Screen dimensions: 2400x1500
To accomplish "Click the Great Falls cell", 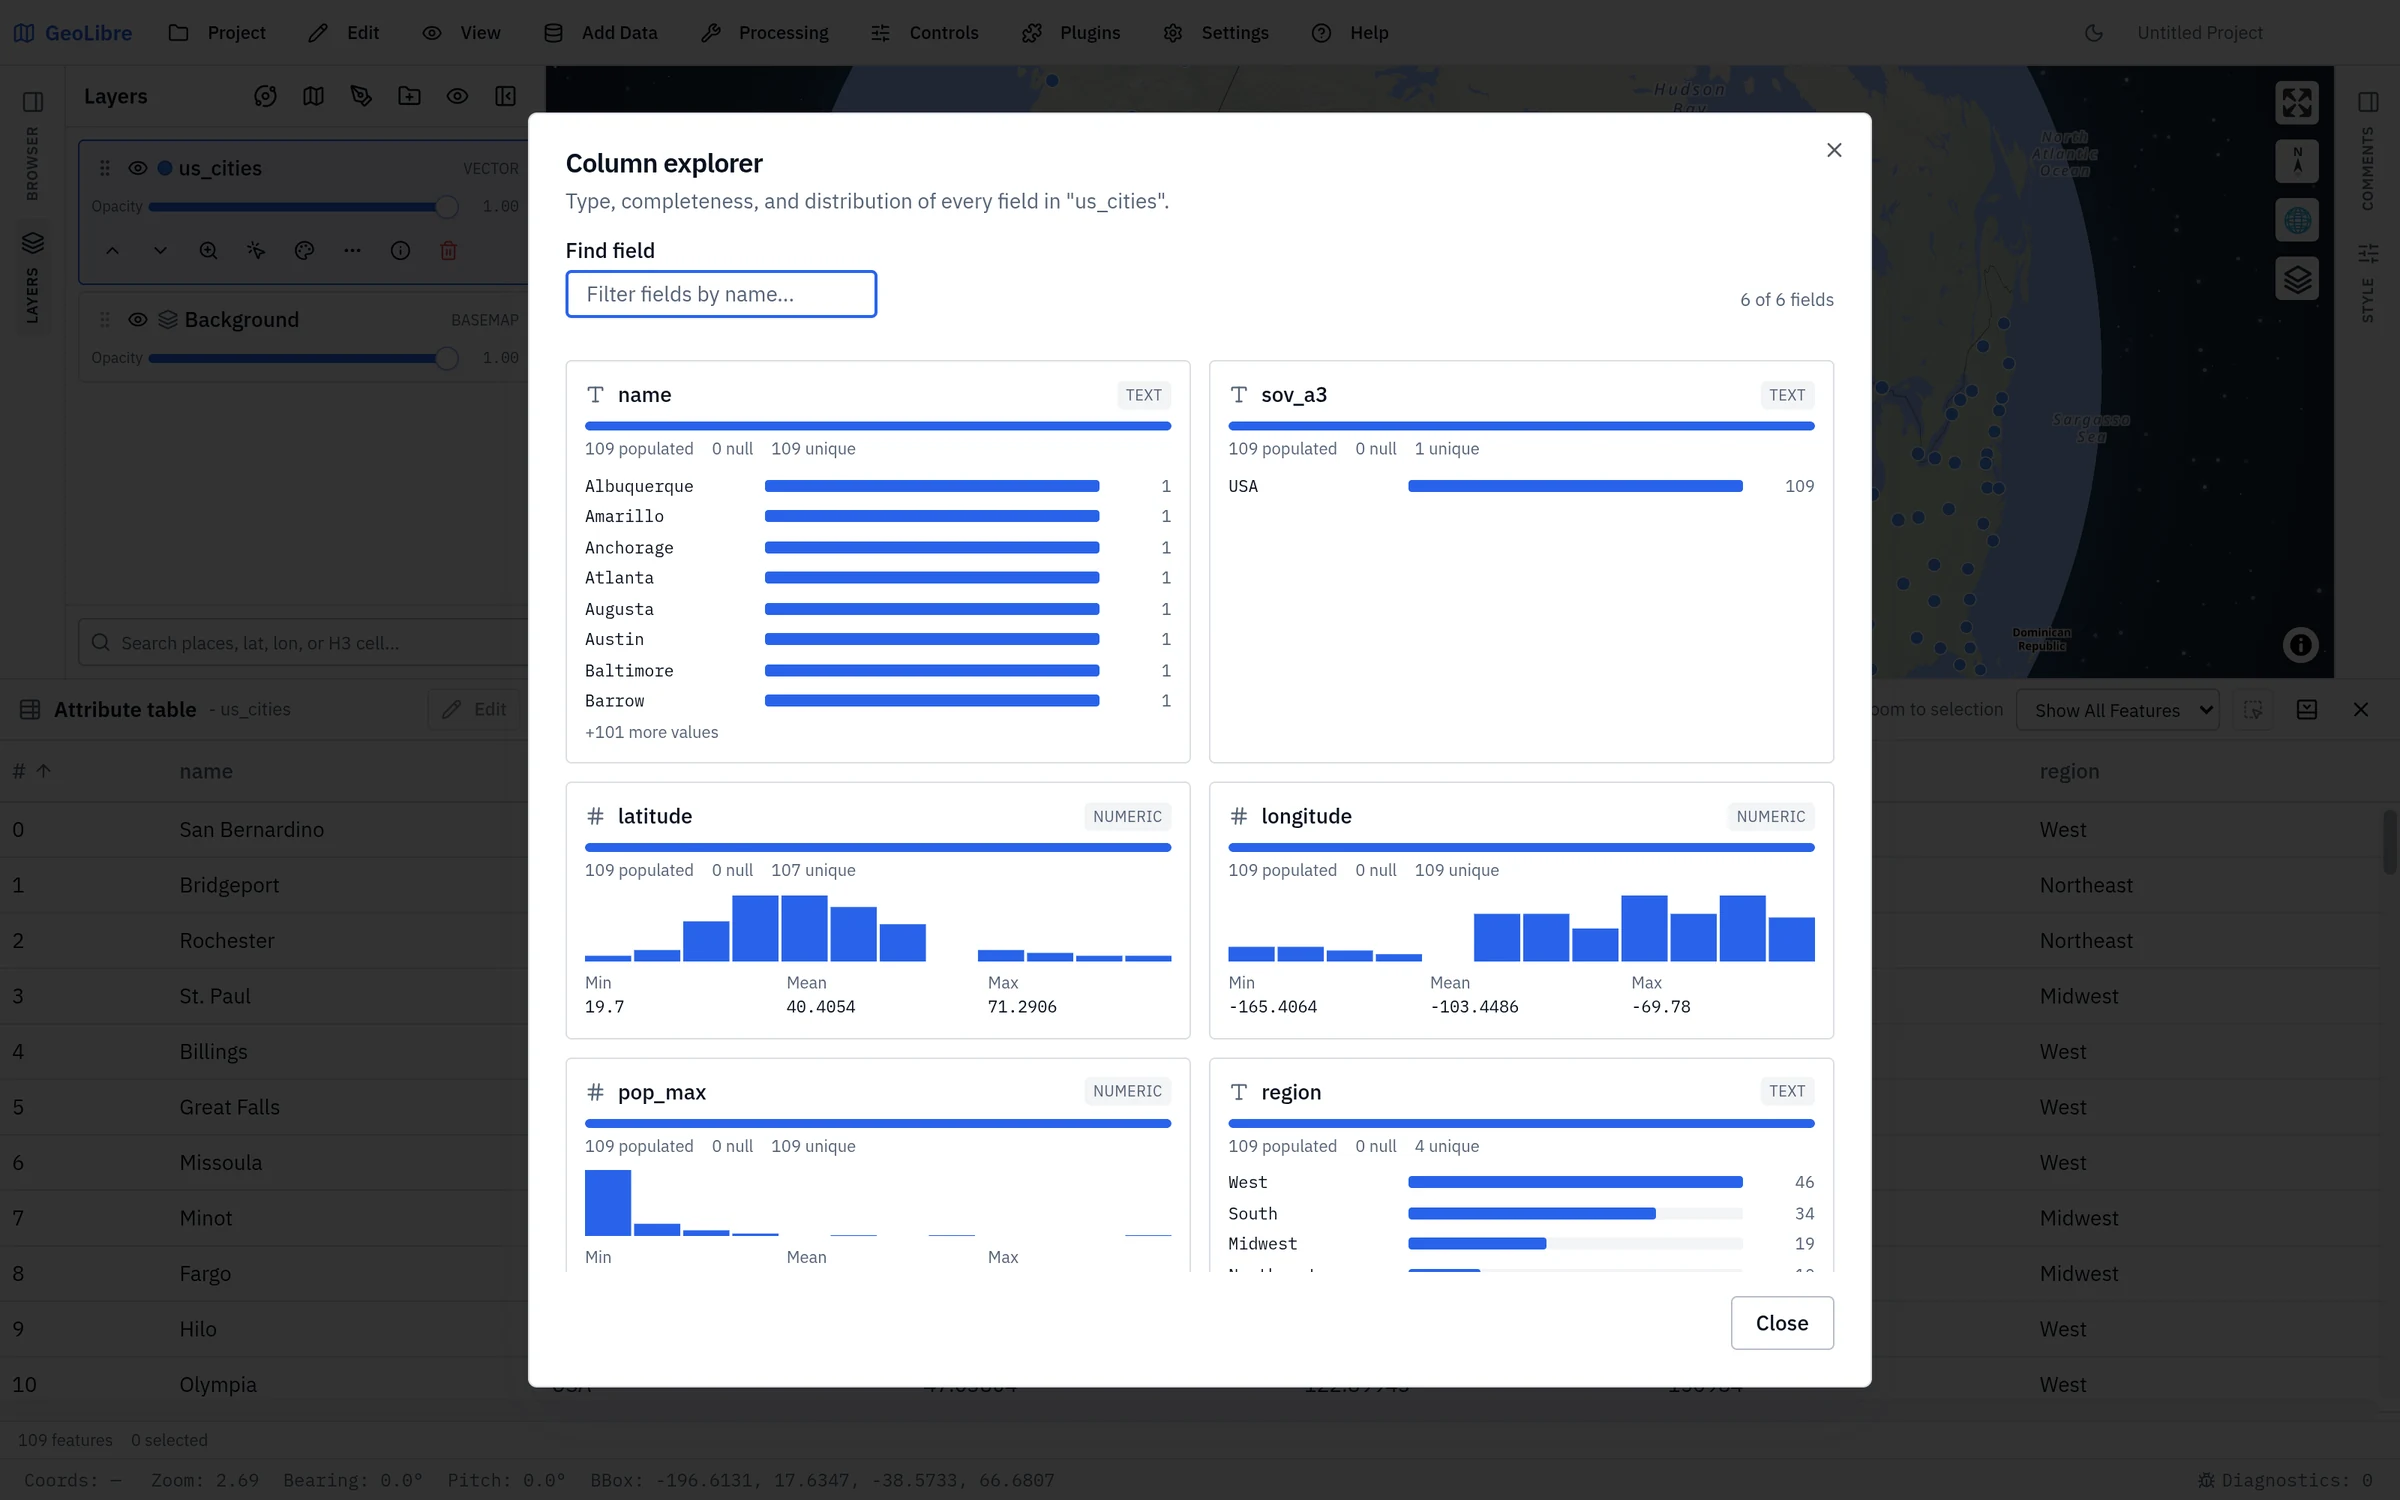I will point(229,1107).
